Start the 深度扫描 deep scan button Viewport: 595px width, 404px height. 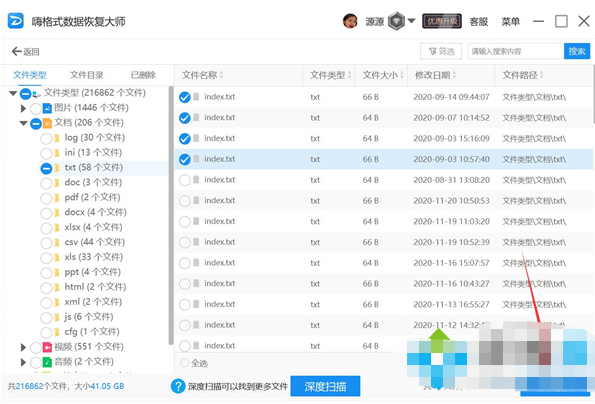pos(325,387)
